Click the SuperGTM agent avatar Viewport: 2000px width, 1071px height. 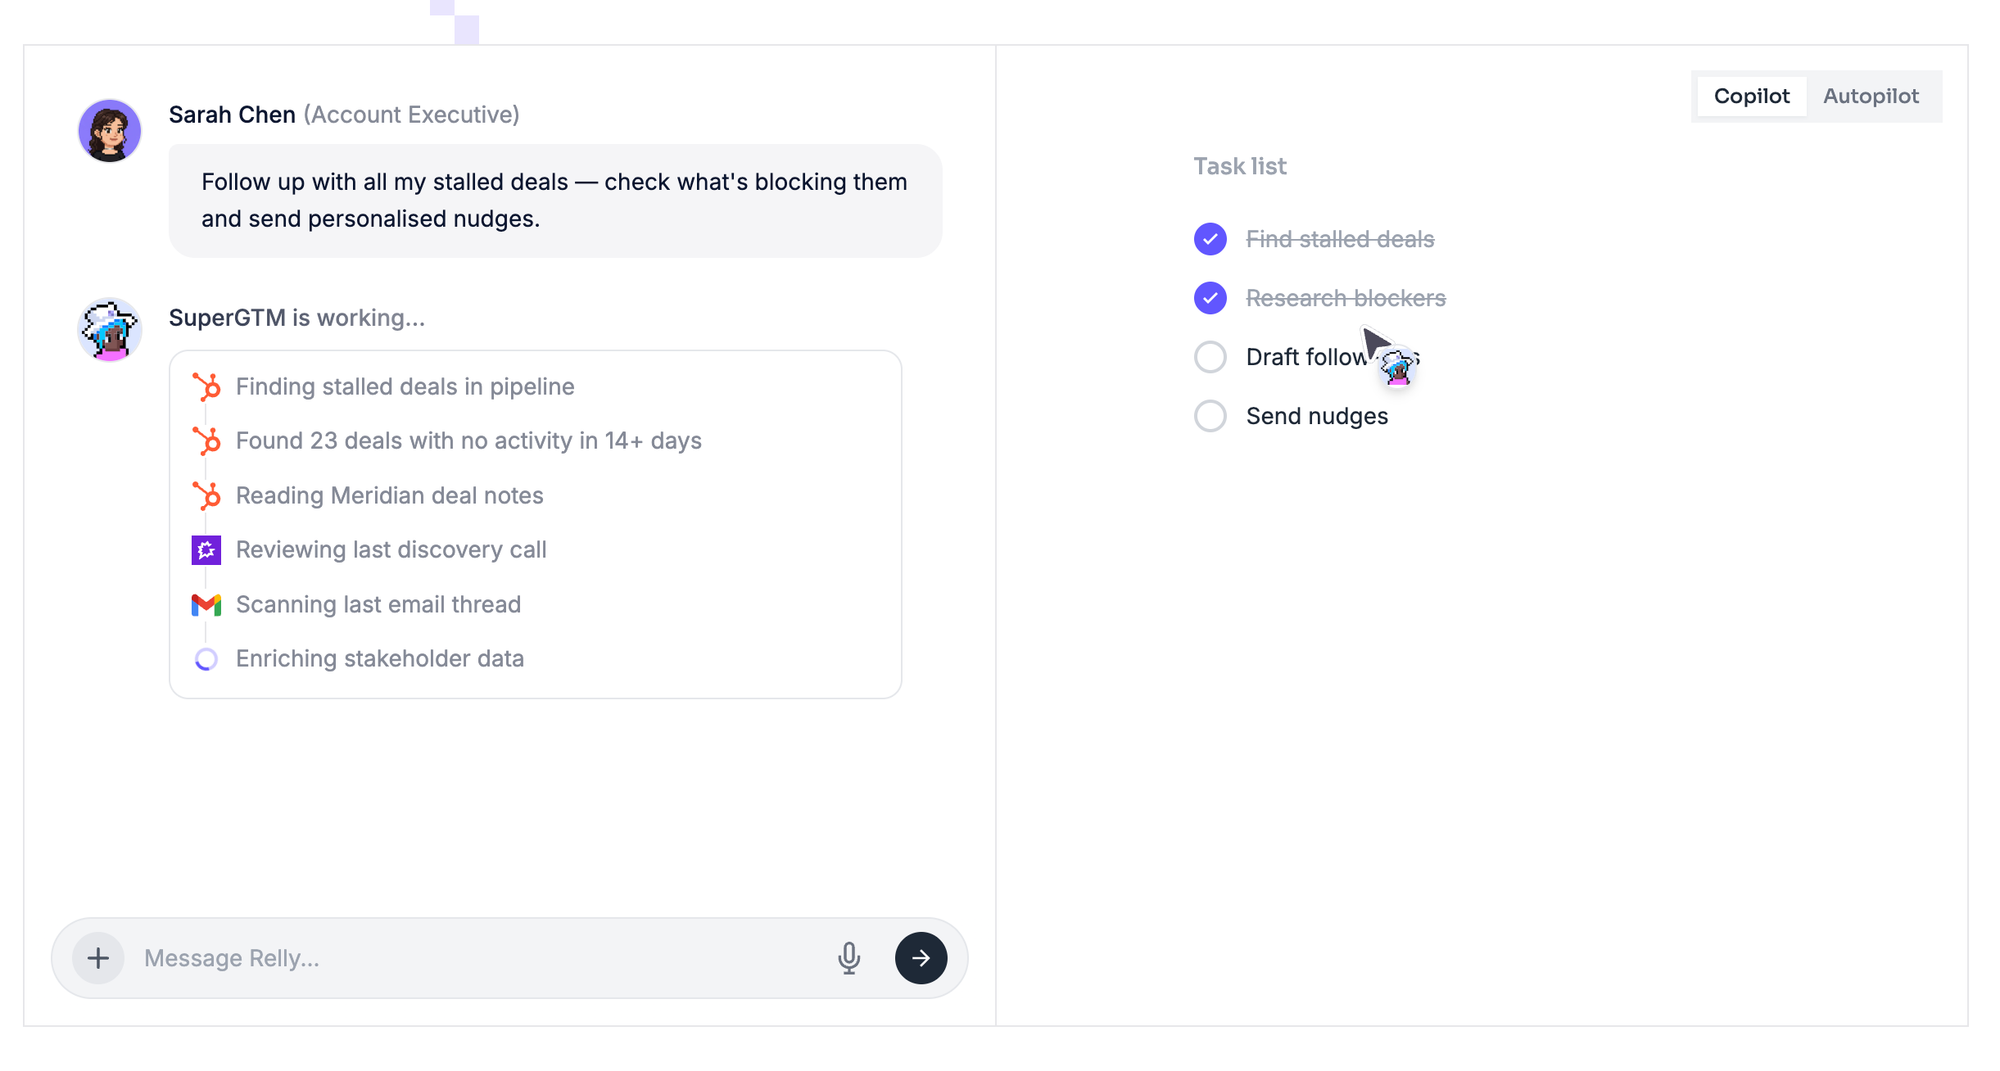[110, 330]
